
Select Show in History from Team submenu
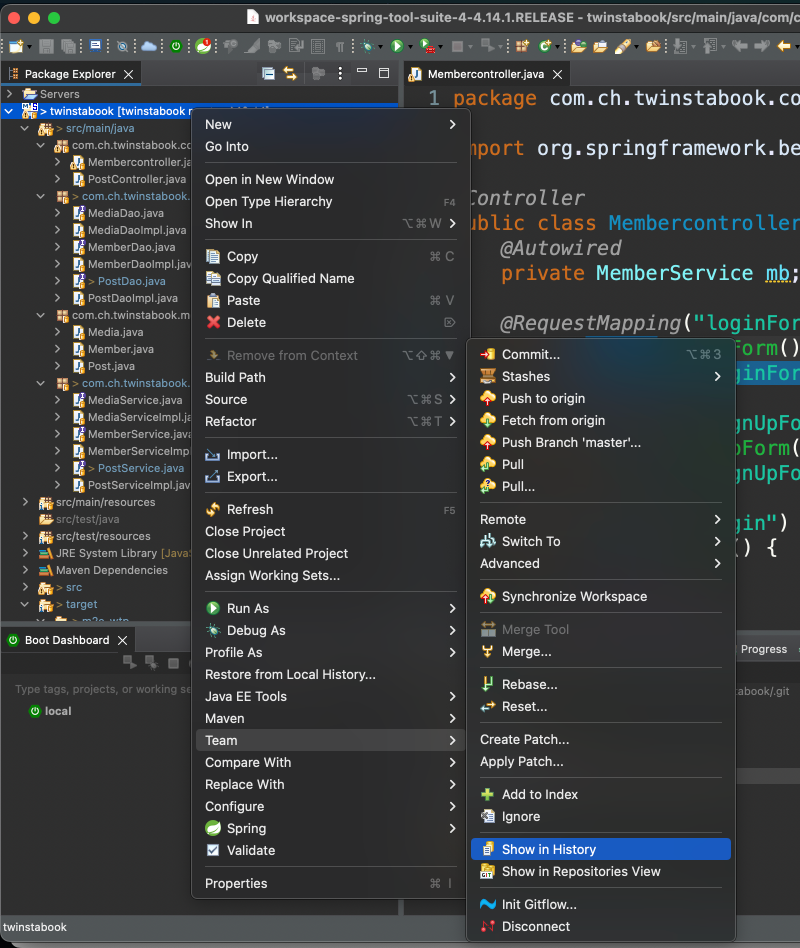[x=600, y=849]
